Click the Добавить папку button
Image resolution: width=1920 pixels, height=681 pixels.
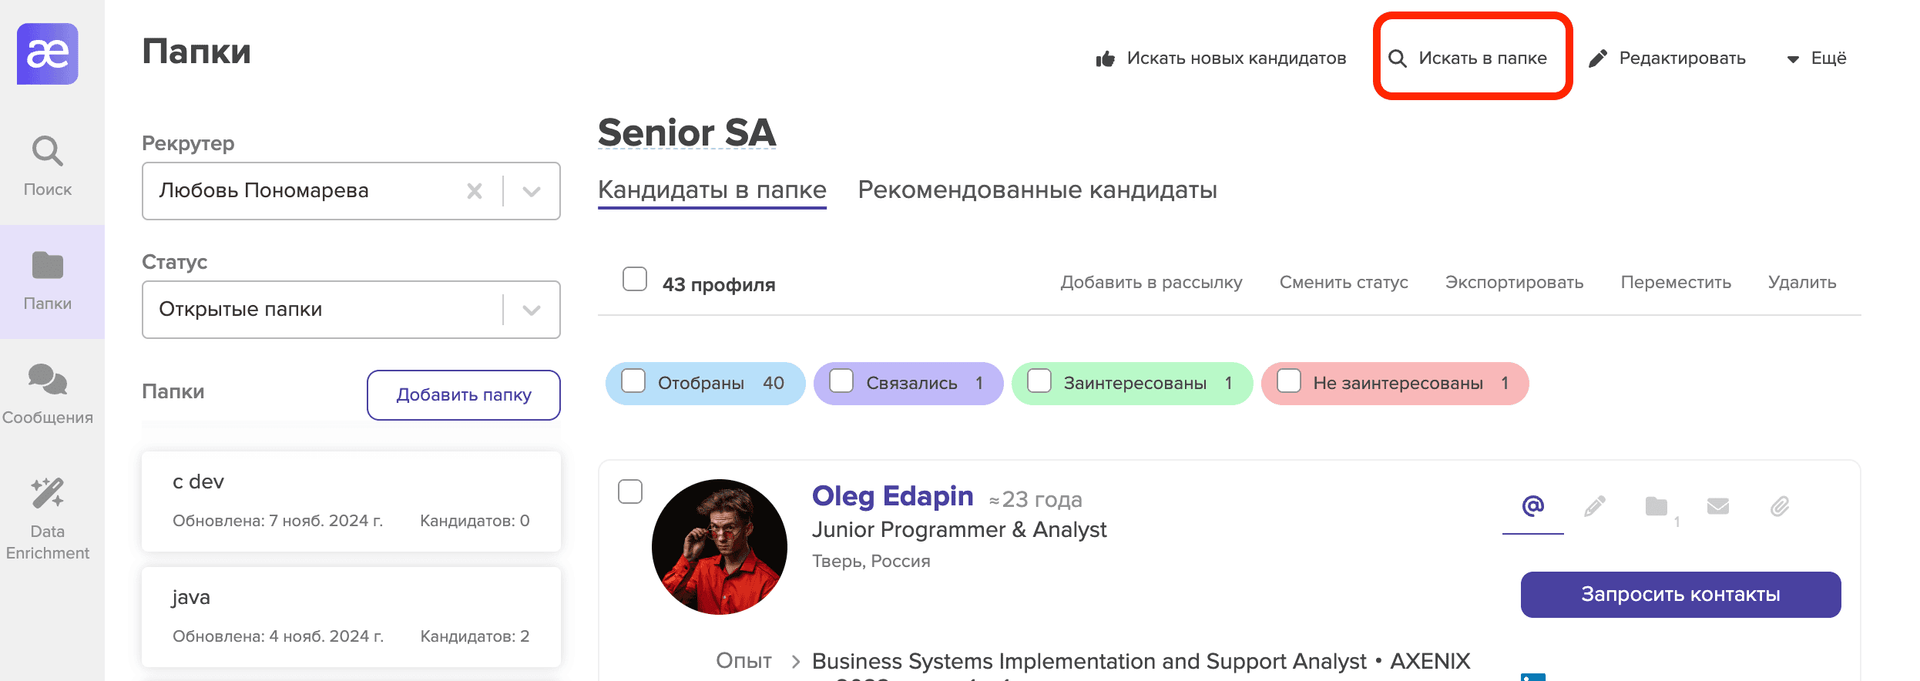pos(463,395)
